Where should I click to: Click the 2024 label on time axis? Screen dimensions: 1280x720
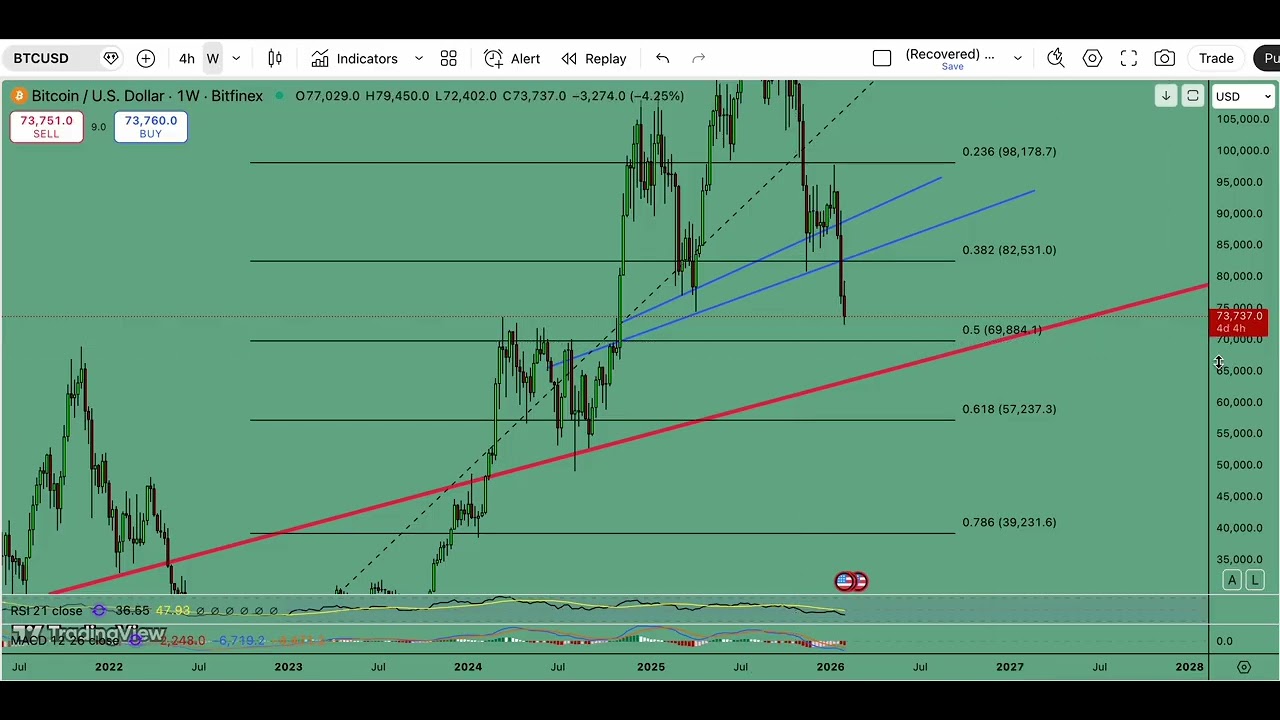point(468,667)
